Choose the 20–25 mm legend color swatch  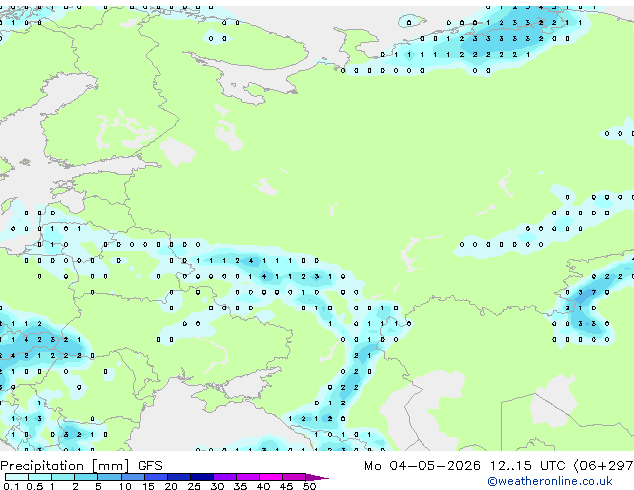178,477
